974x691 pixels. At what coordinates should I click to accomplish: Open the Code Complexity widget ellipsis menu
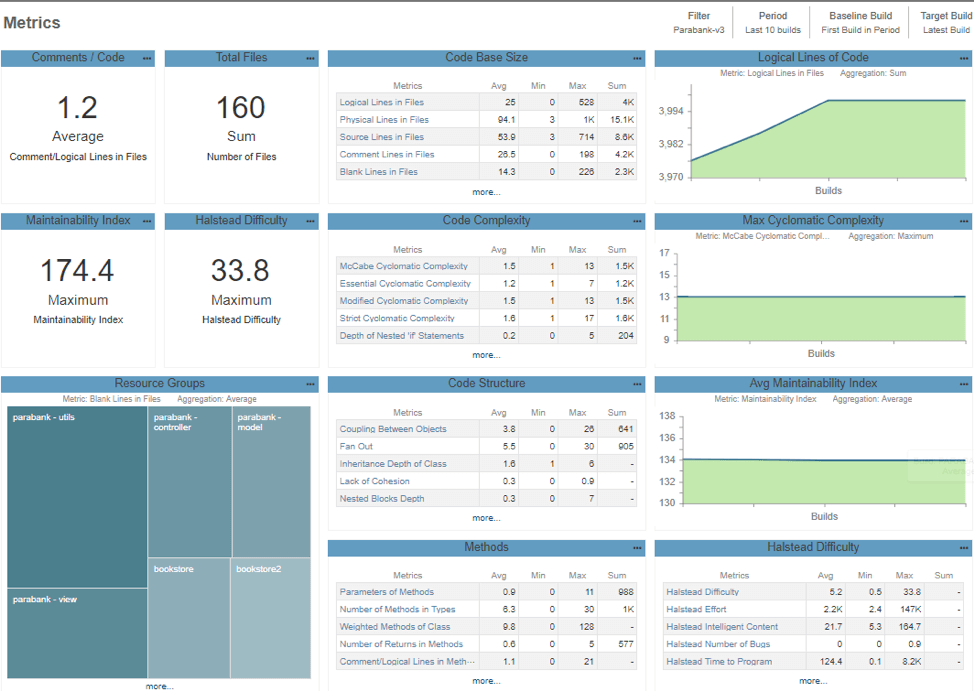638,222
